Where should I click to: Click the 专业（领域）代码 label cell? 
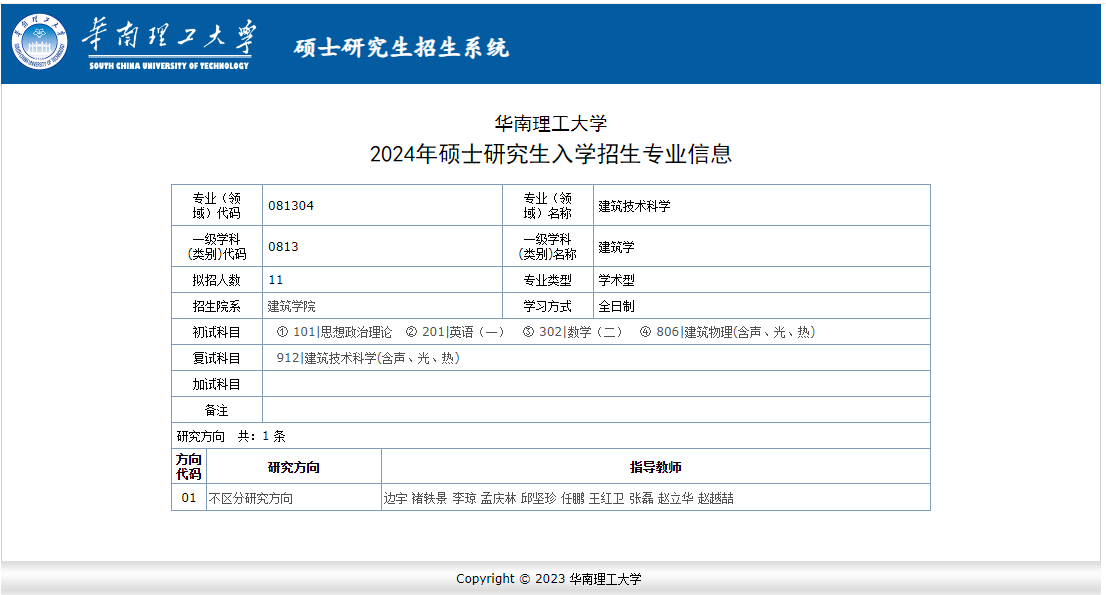click(217, 205)
